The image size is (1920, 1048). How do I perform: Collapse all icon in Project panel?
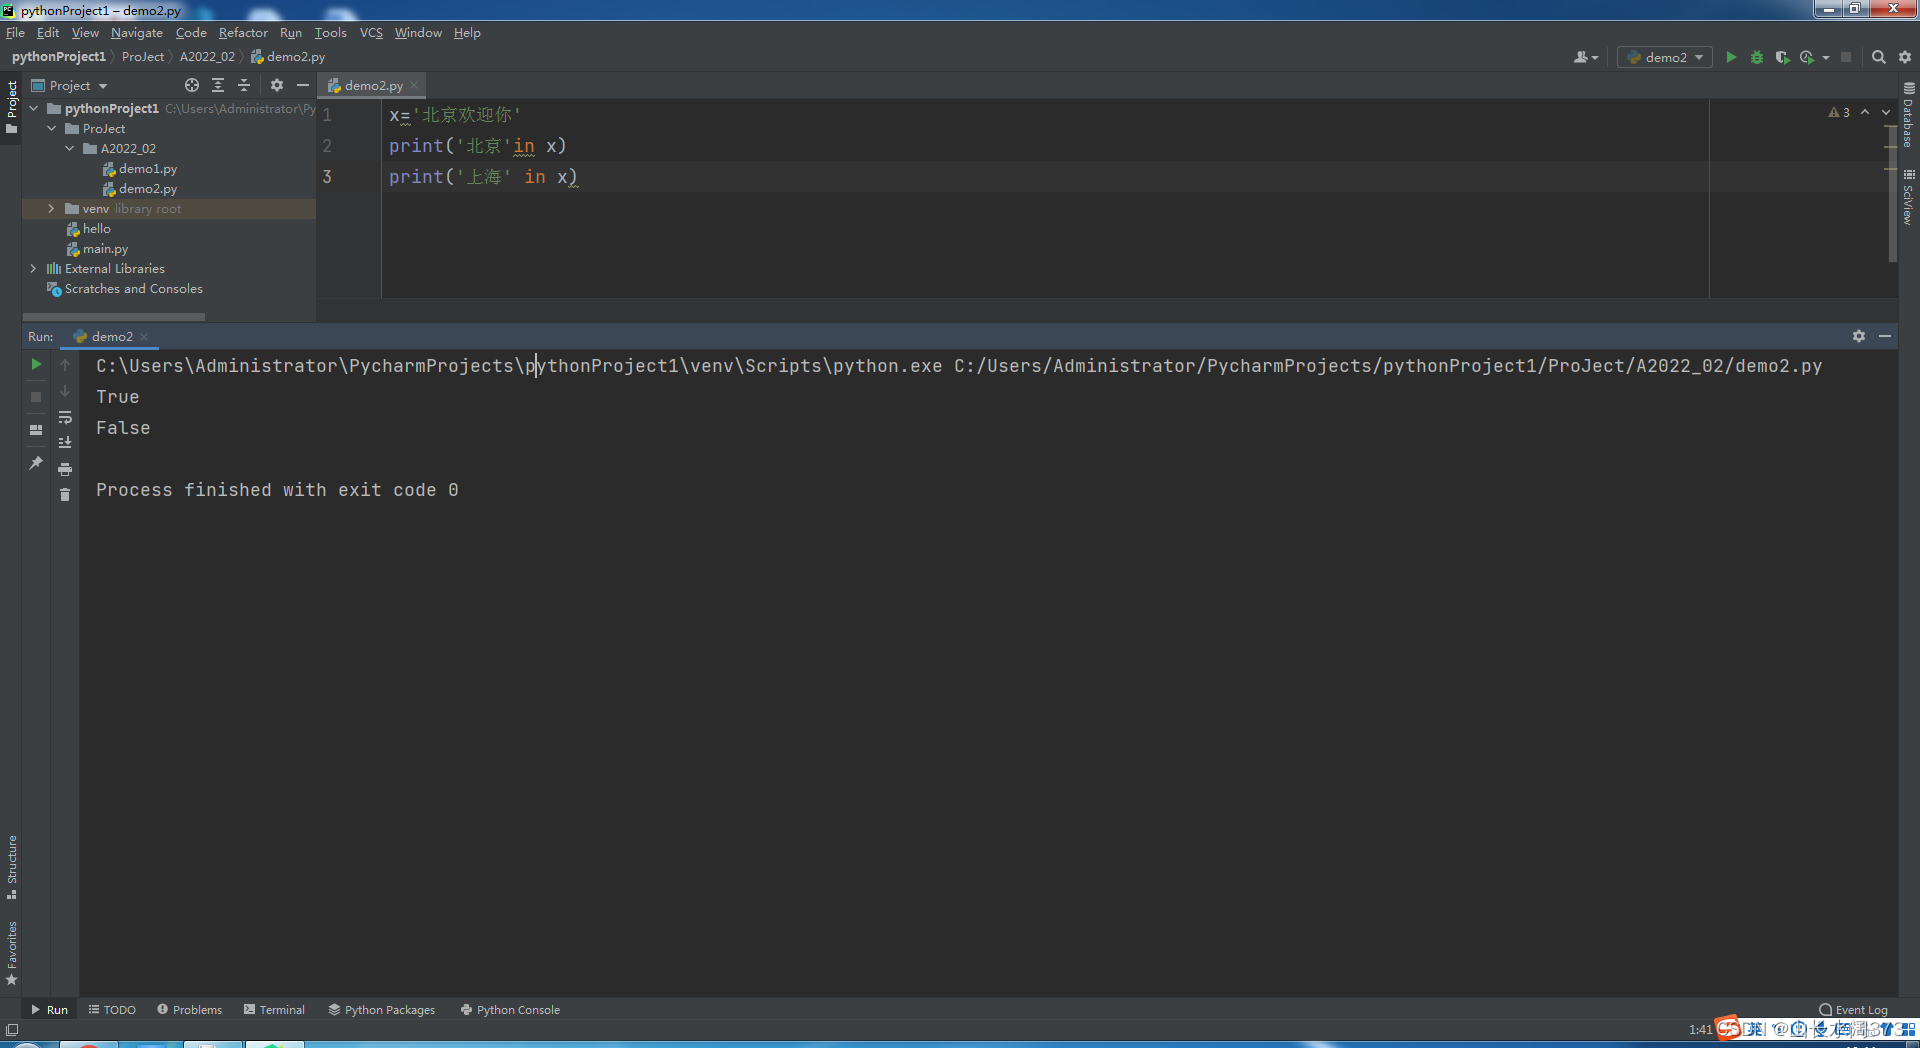pos(244,85)
